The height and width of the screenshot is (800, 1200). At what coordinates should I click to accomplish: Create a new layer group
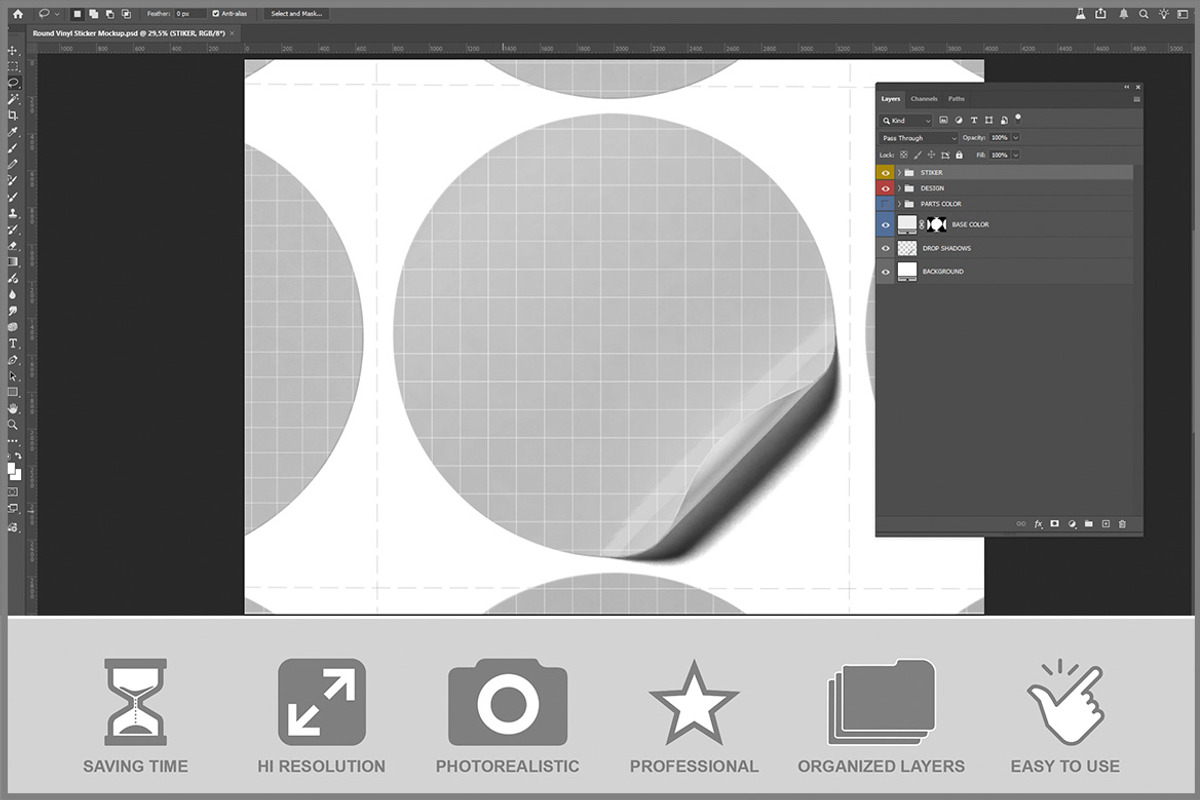point(1088,523)
